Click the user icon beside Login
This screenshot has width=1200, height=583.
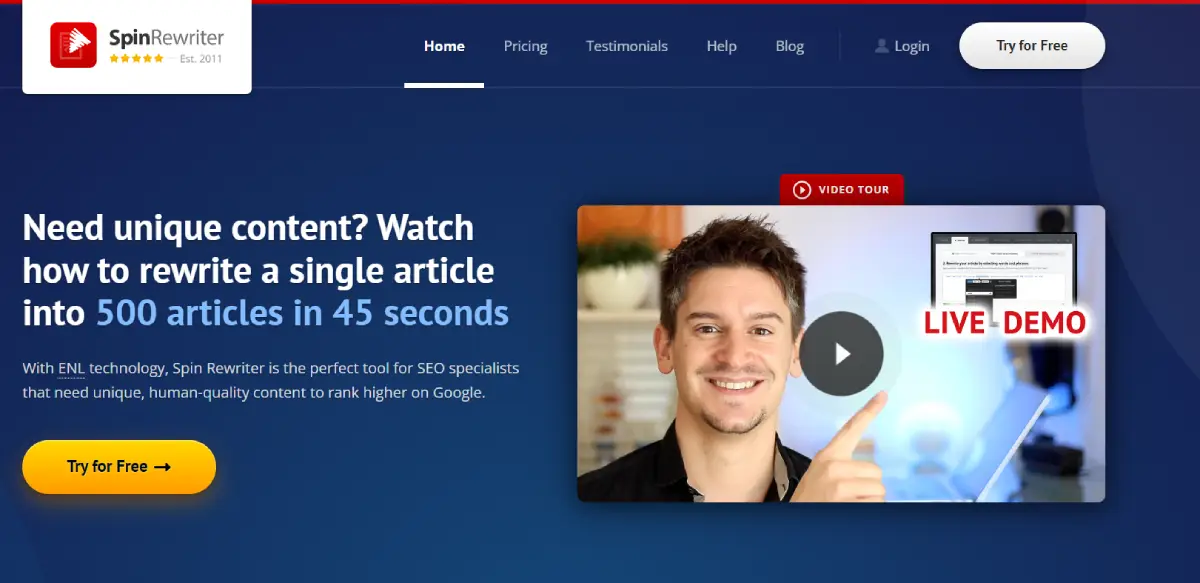881,46
